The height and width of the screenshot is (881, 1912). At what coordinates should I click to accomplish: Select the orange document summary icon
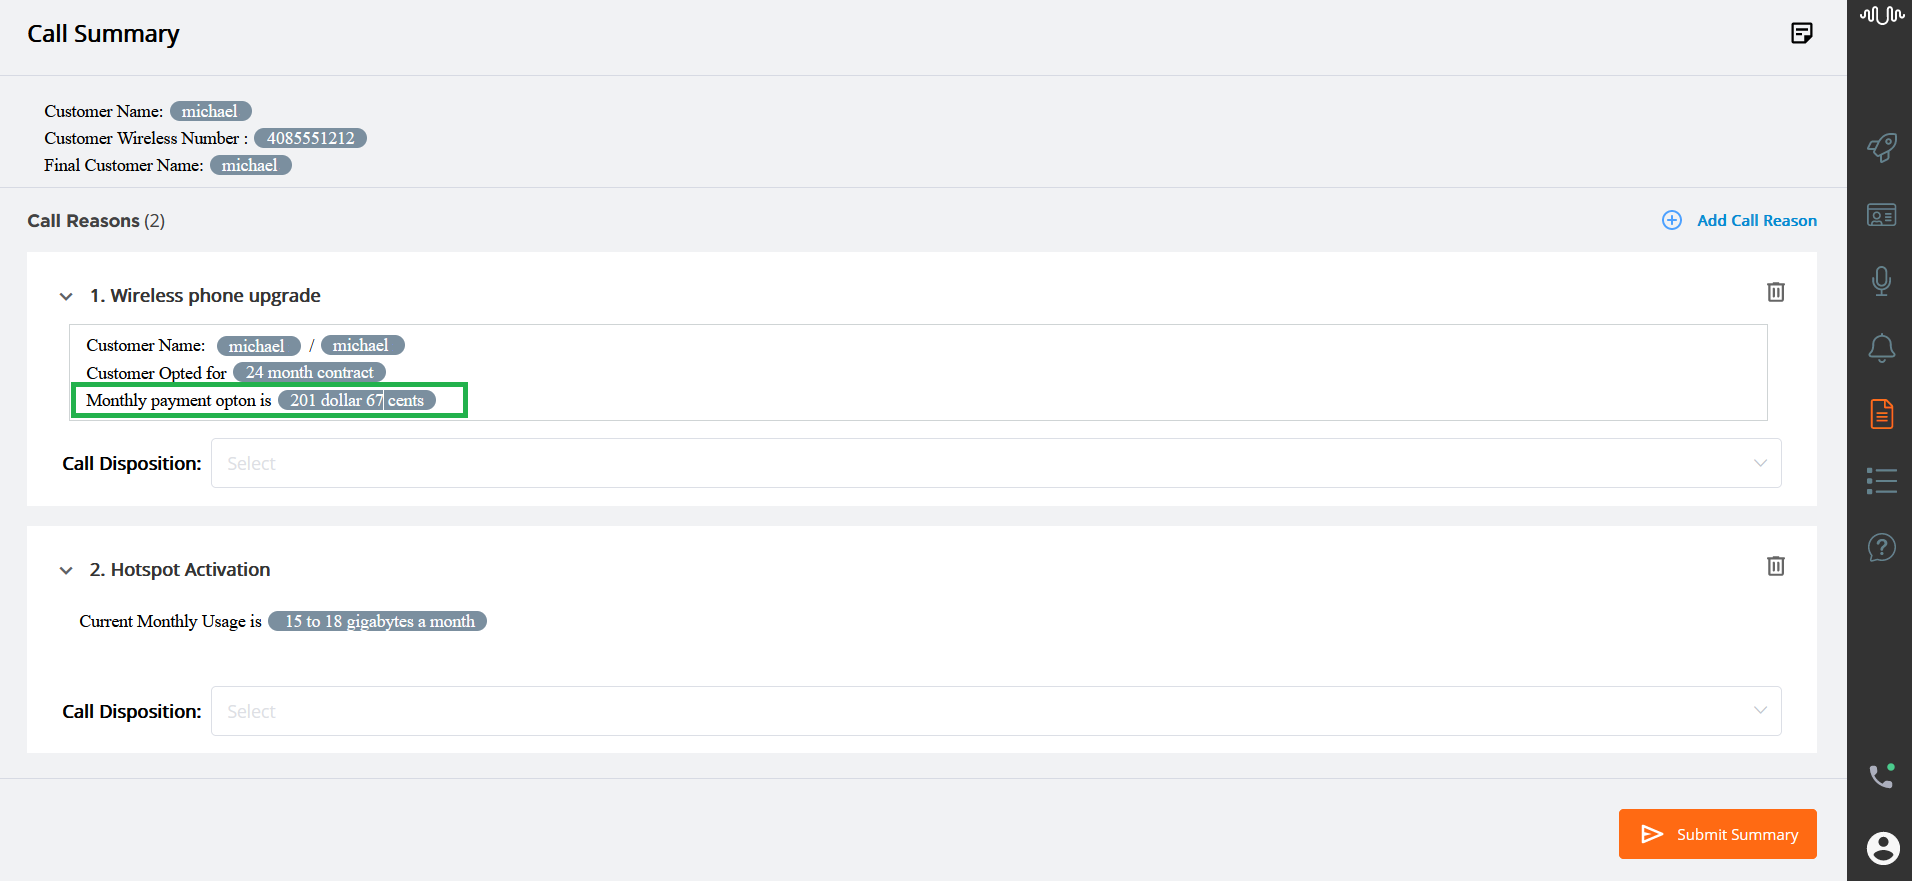[x=1881, y=414]
